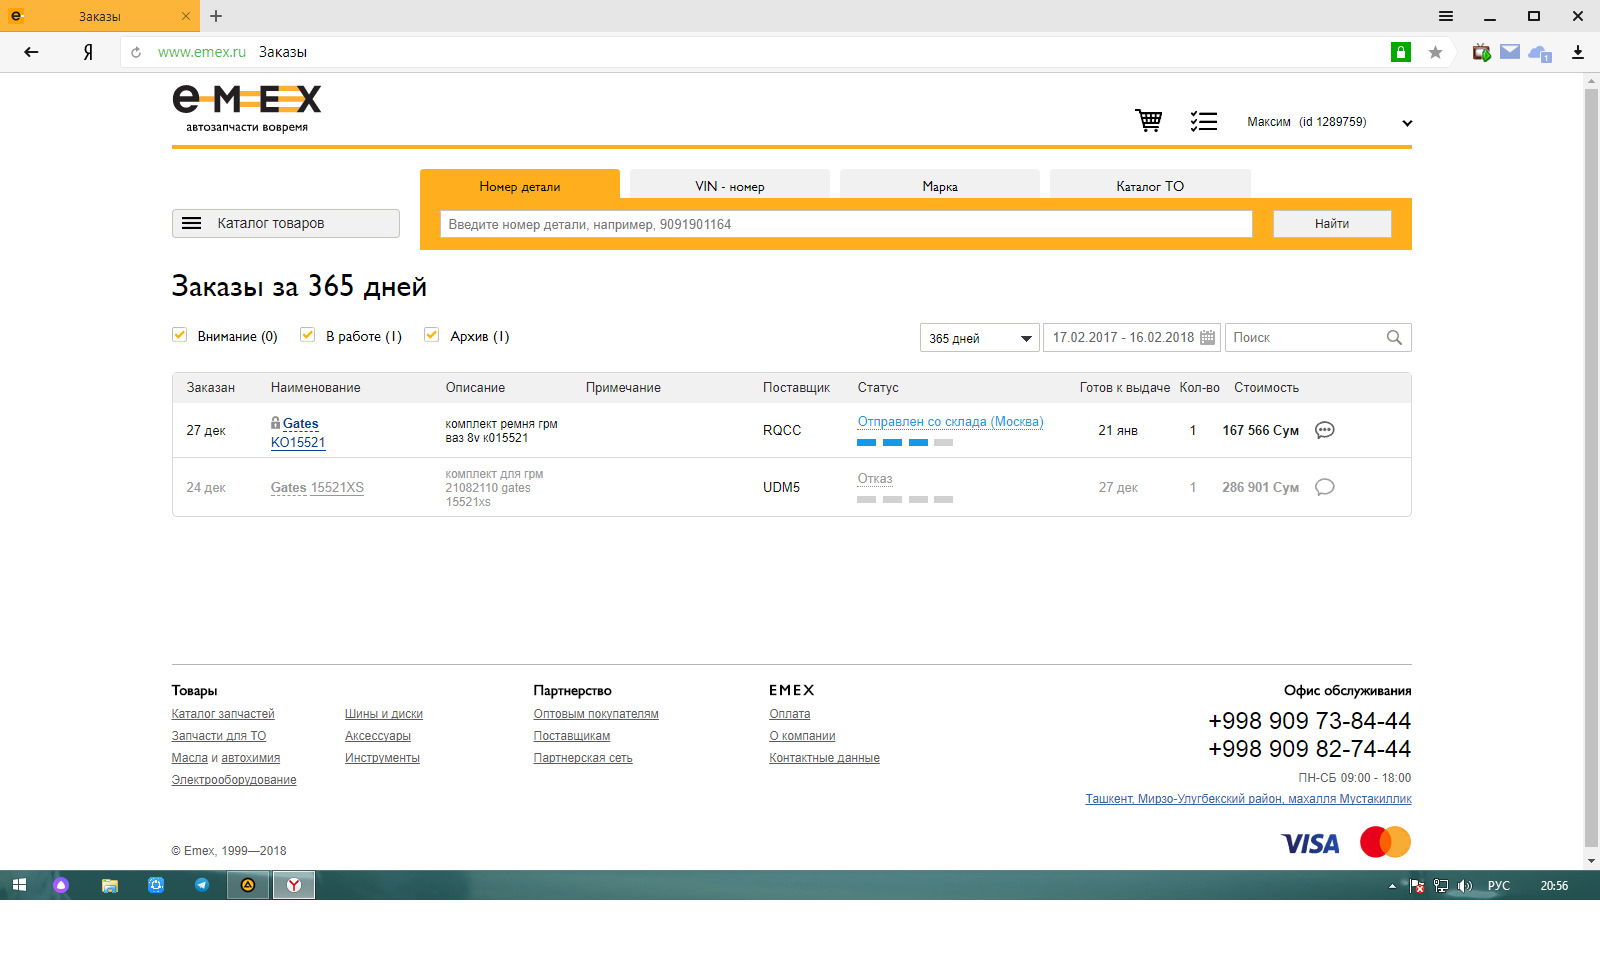The image size is (1600, 960).
Task: Follow the Каталог запчастей footer link
Action: 223,714
